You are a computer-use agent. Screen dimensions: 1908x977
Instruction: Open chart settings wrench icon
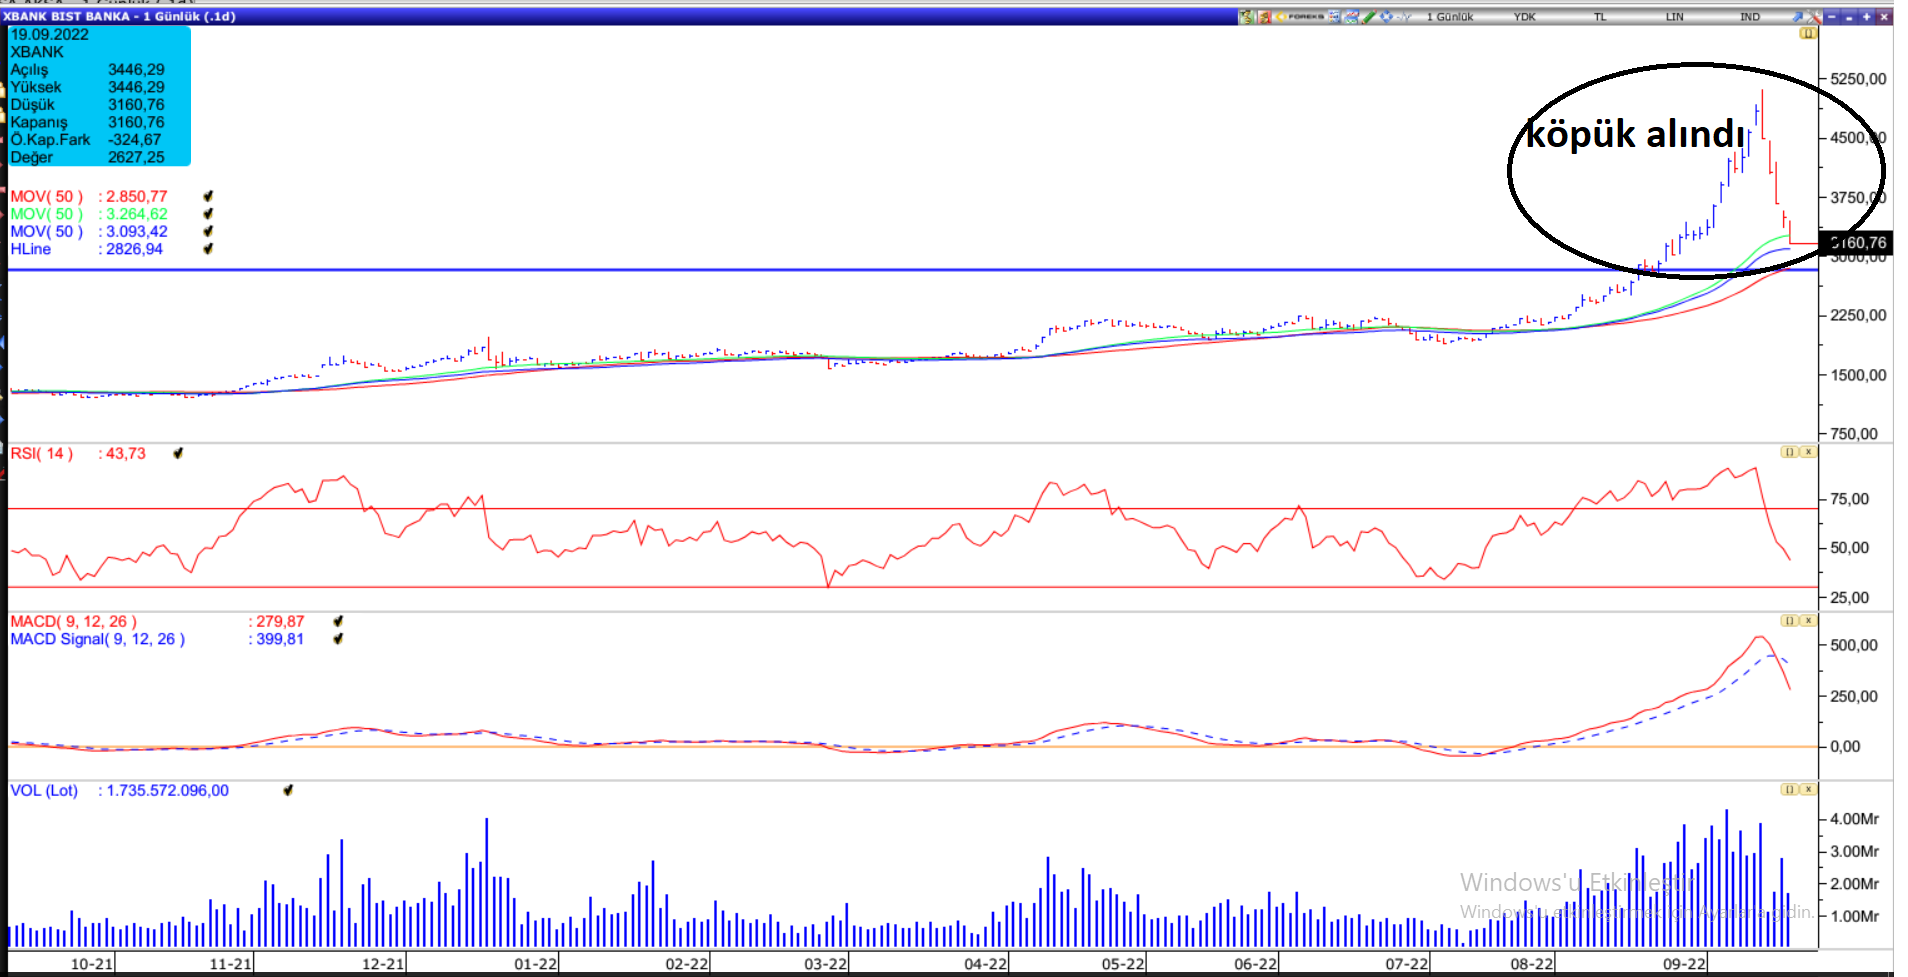pos(1814,17)
